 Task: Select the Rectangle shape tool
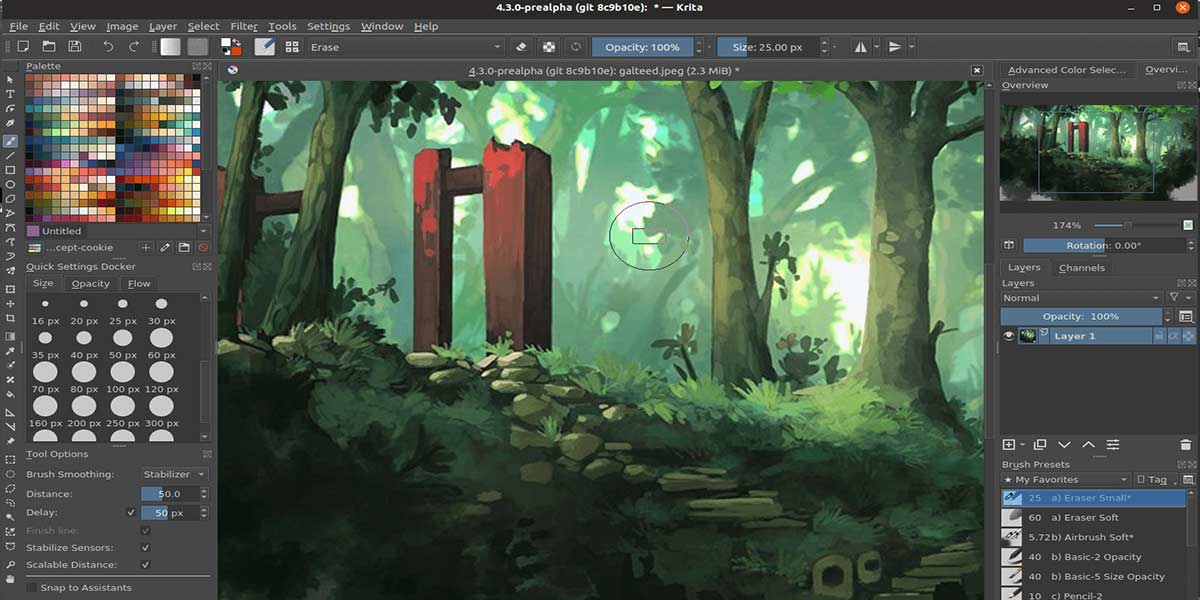(8, 170)
